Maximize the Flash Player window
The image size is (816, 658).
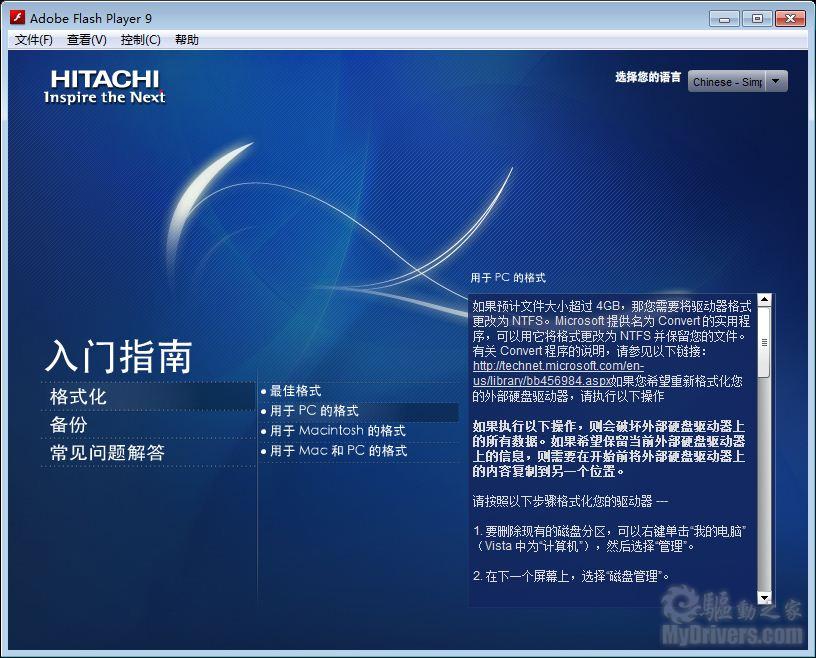tap(756, 18)
